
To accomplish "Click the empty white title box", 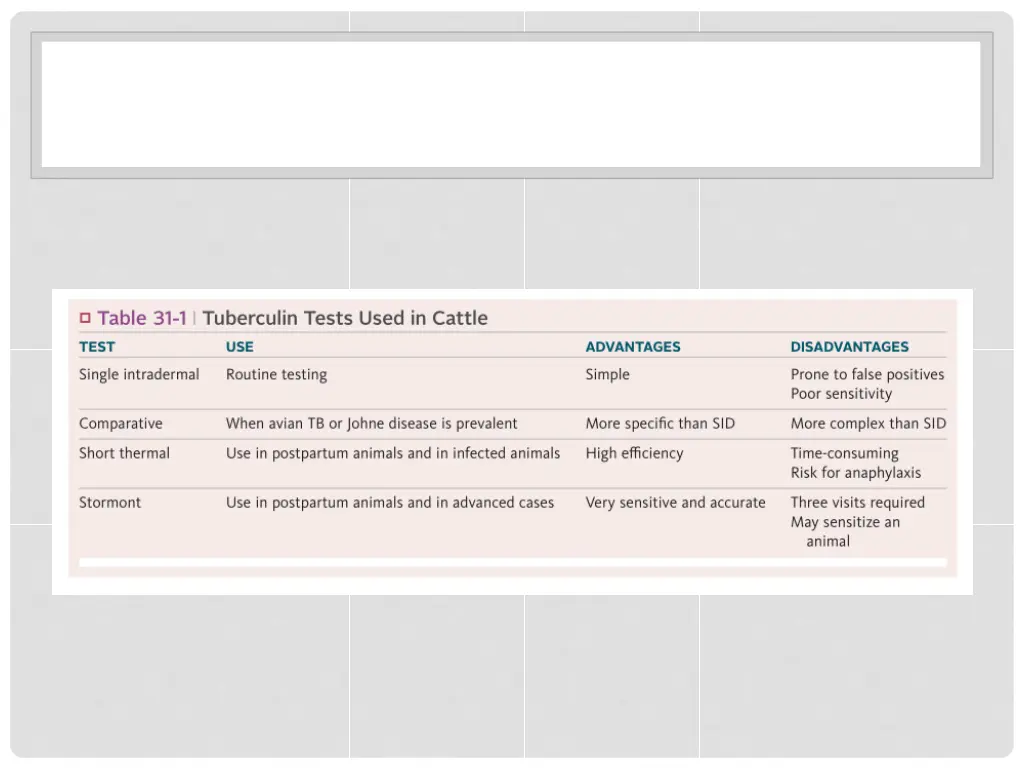I will [511, 104].
